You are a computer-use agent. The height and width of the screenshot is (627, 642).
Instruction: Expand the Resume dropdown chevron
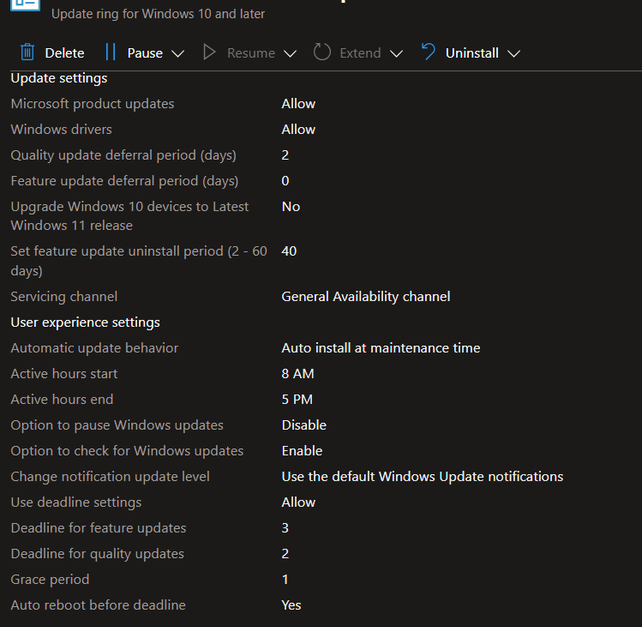click(x=290, y=54)
